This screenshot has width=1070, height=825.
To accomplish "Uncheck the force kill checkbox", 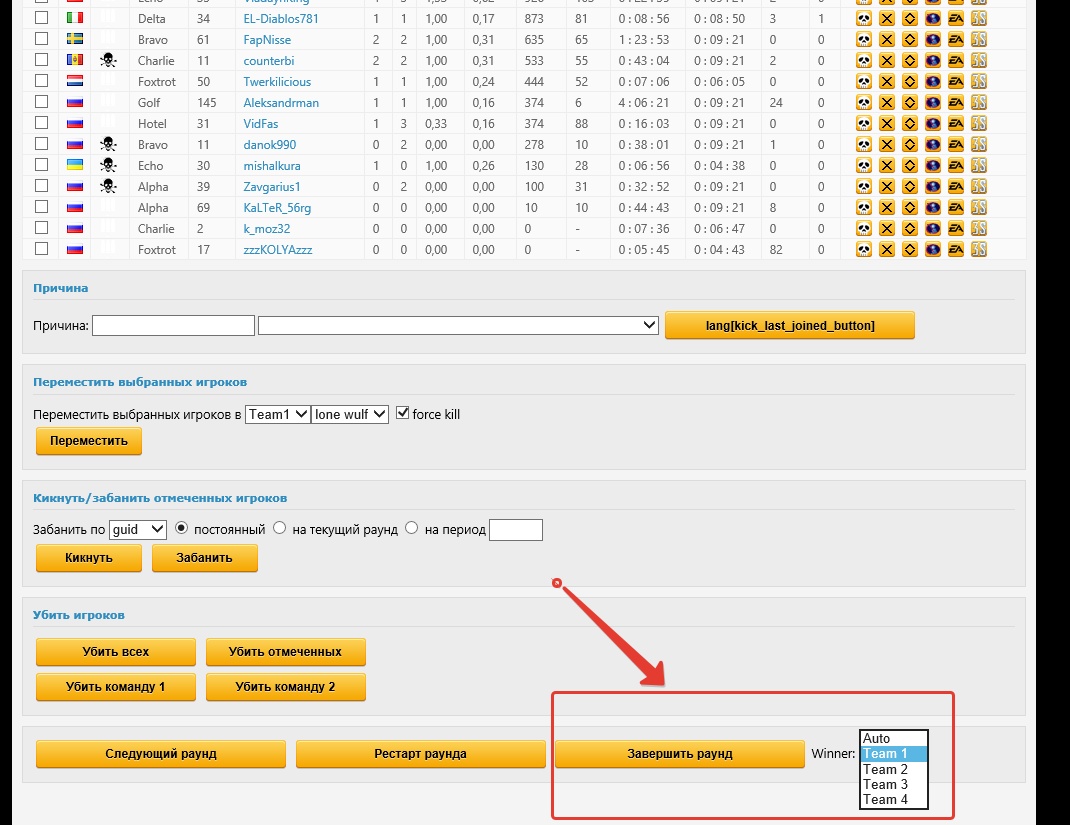I will [403, 413].
